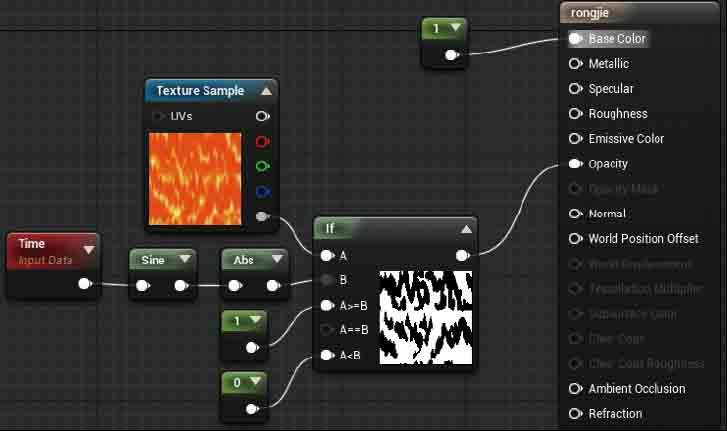727x431 pixels.
Task: Click the green channel output pin on Texture Sample
Action: [262, 167]
